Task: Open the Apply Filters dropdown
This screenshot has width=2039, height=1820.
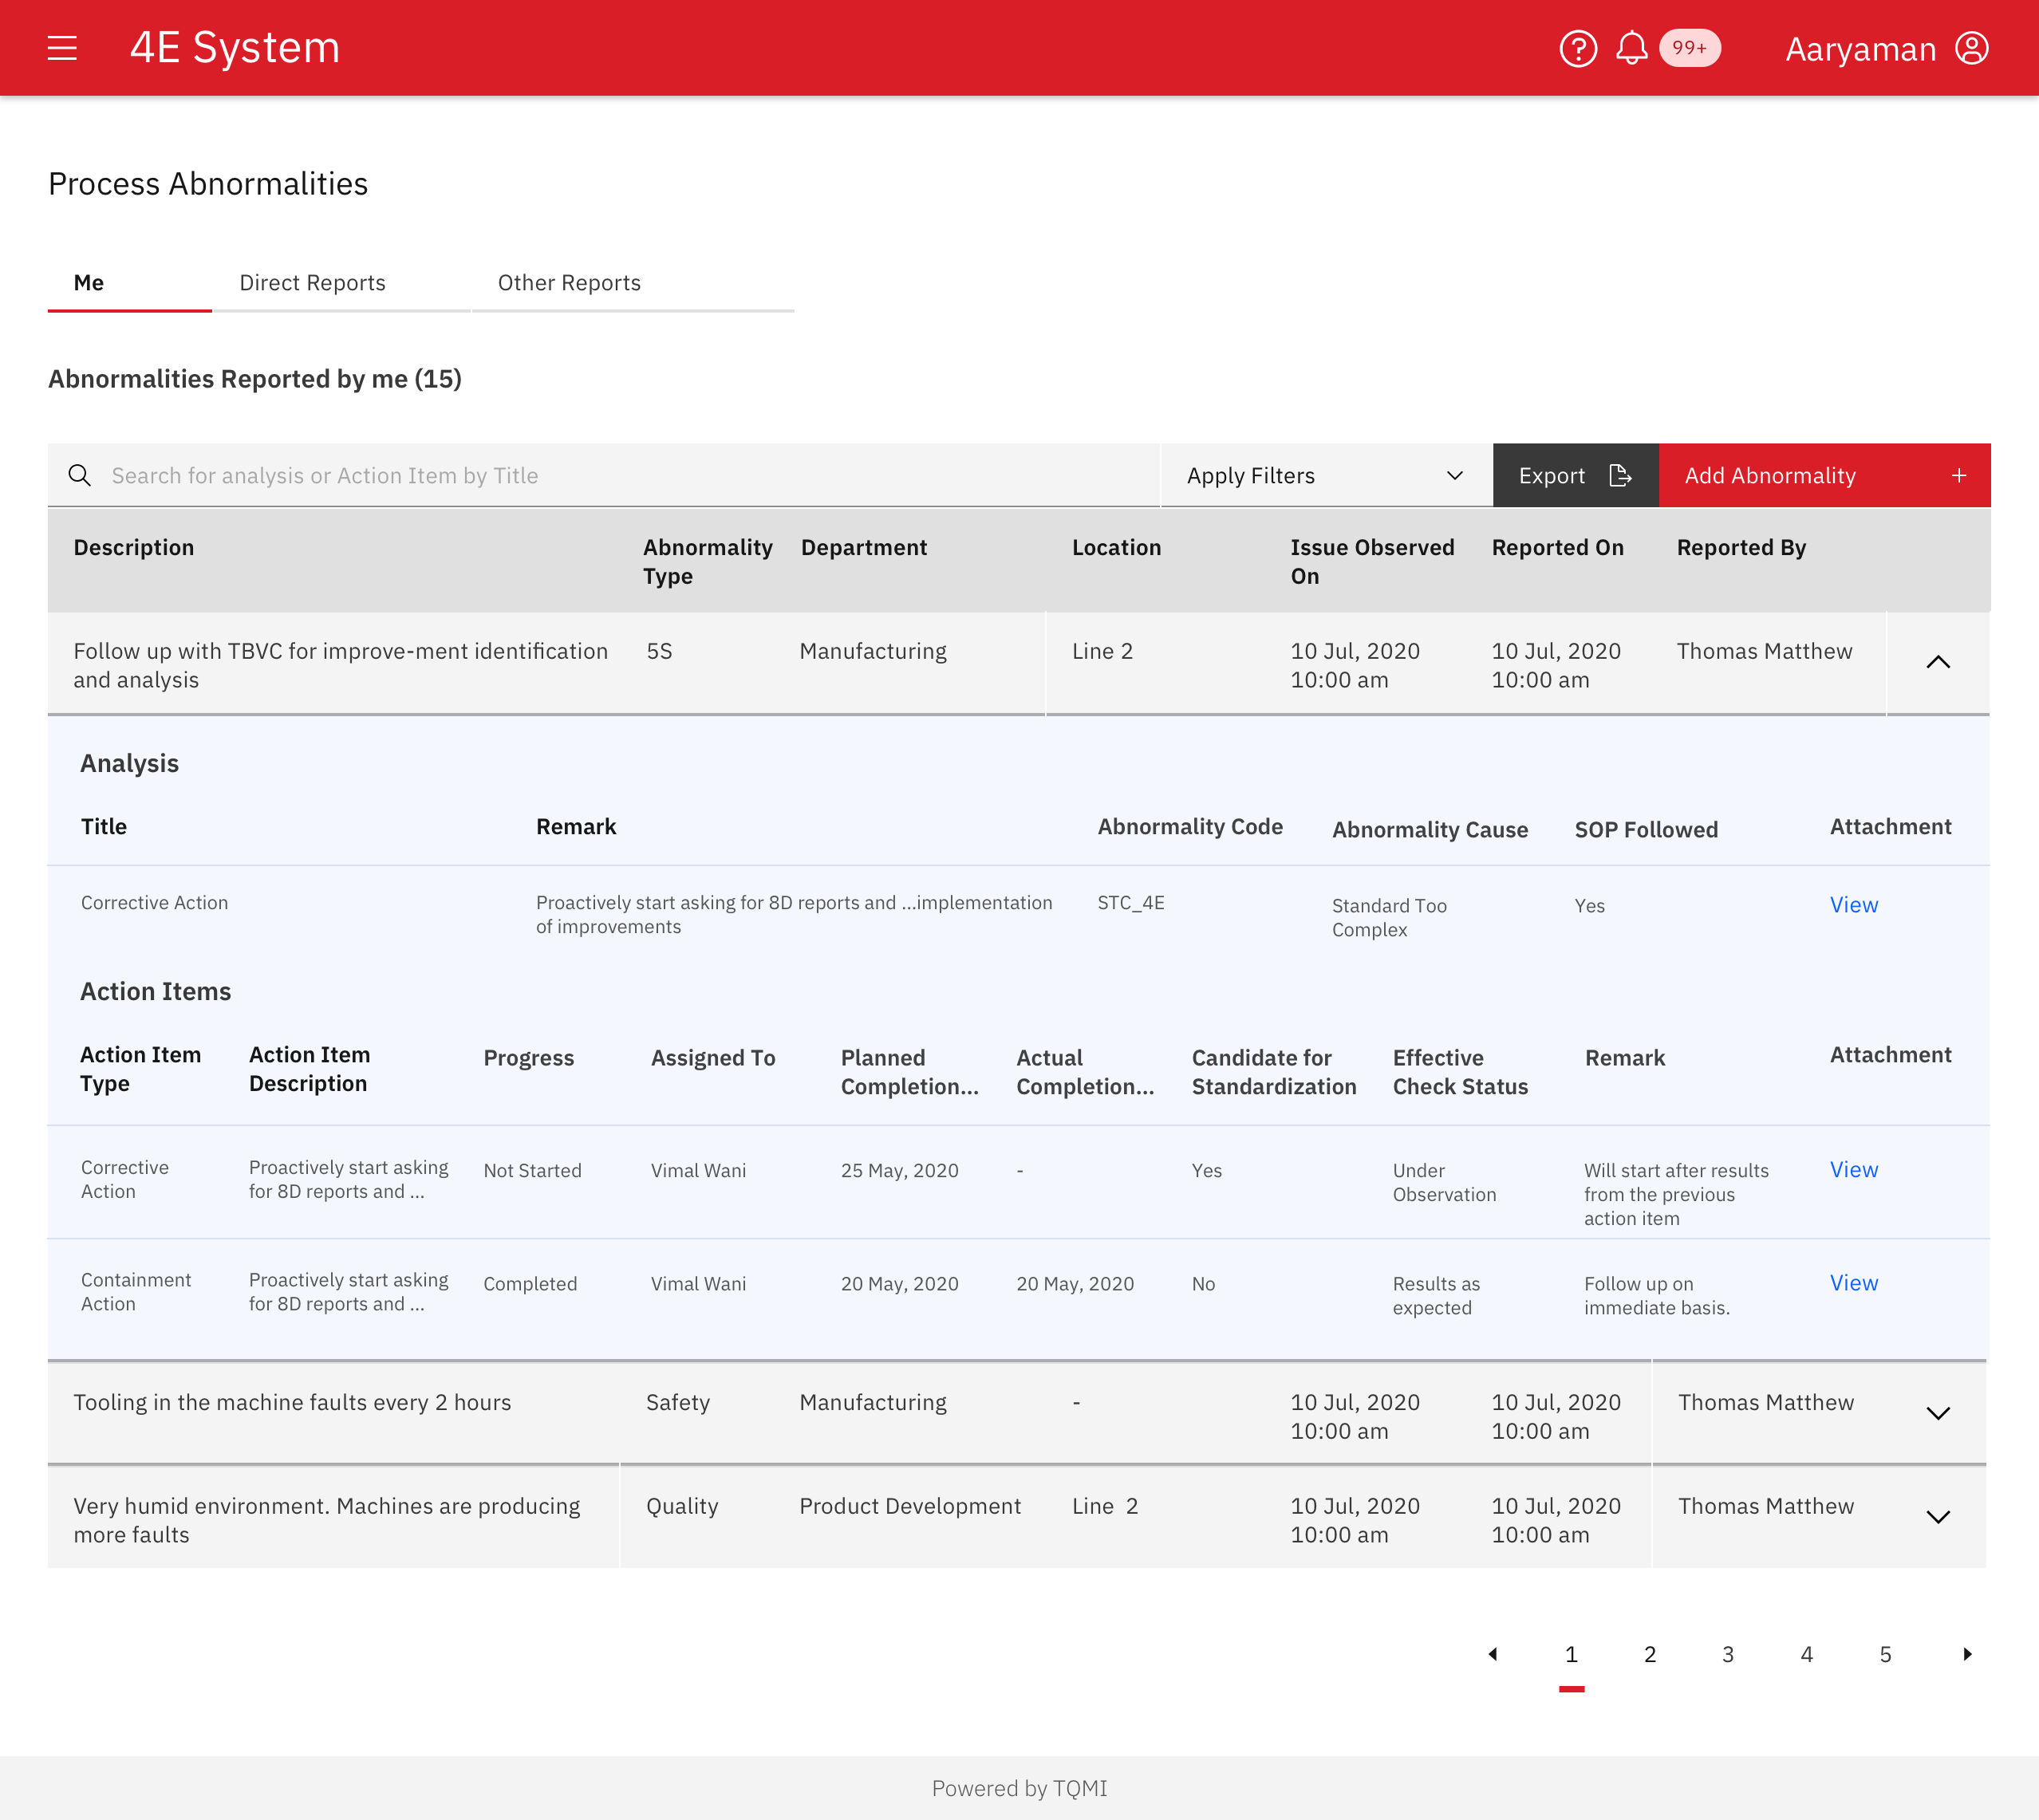Action: click(x=1324, y=475)
